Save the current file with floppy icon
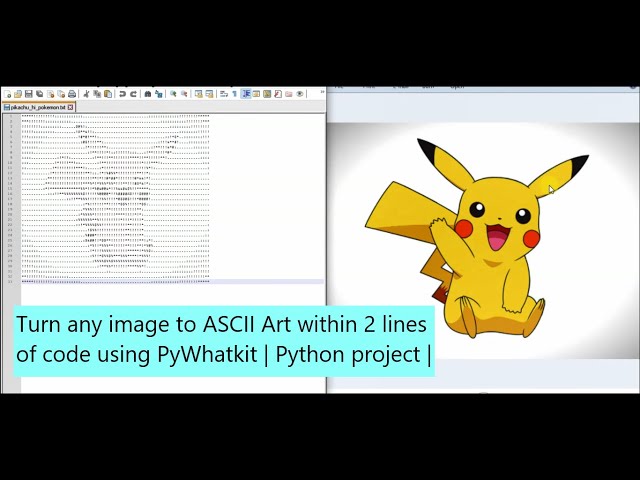The width and height of the screenshot is (640, 480). pyautogui.click(x=29, y=94)
